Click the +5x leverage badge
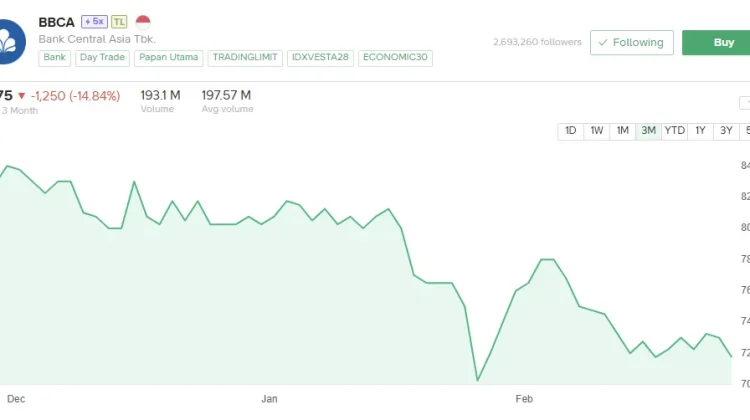Screen dimensions: 750x420 (x=94, y=21)
